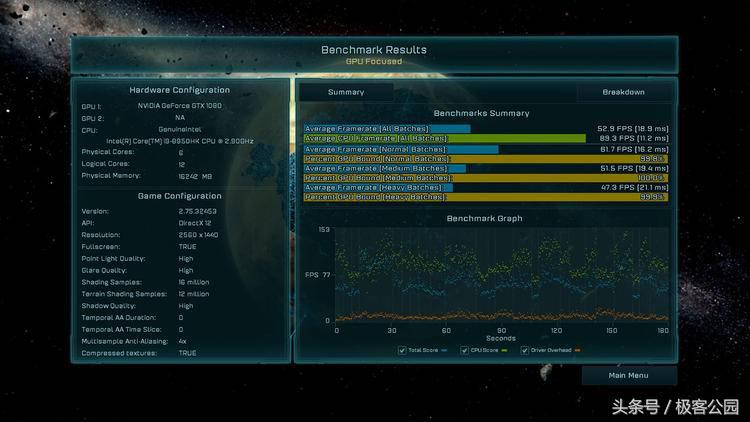The image size is (750, 422).
Task: Switch to the Summary tab
Action: 346,92
